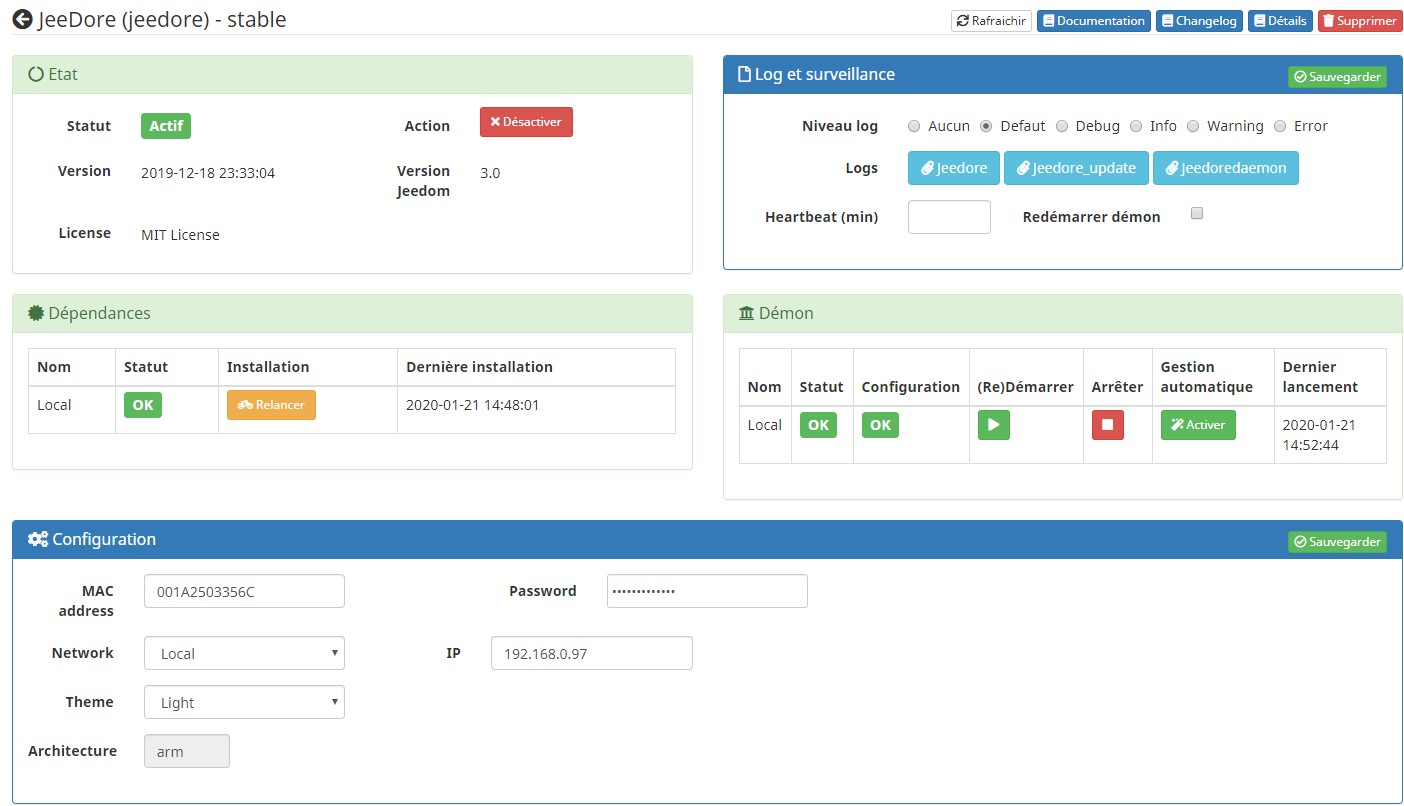Open the Network dropdown
Screen dimensions: 1404x806
(244, 653)
